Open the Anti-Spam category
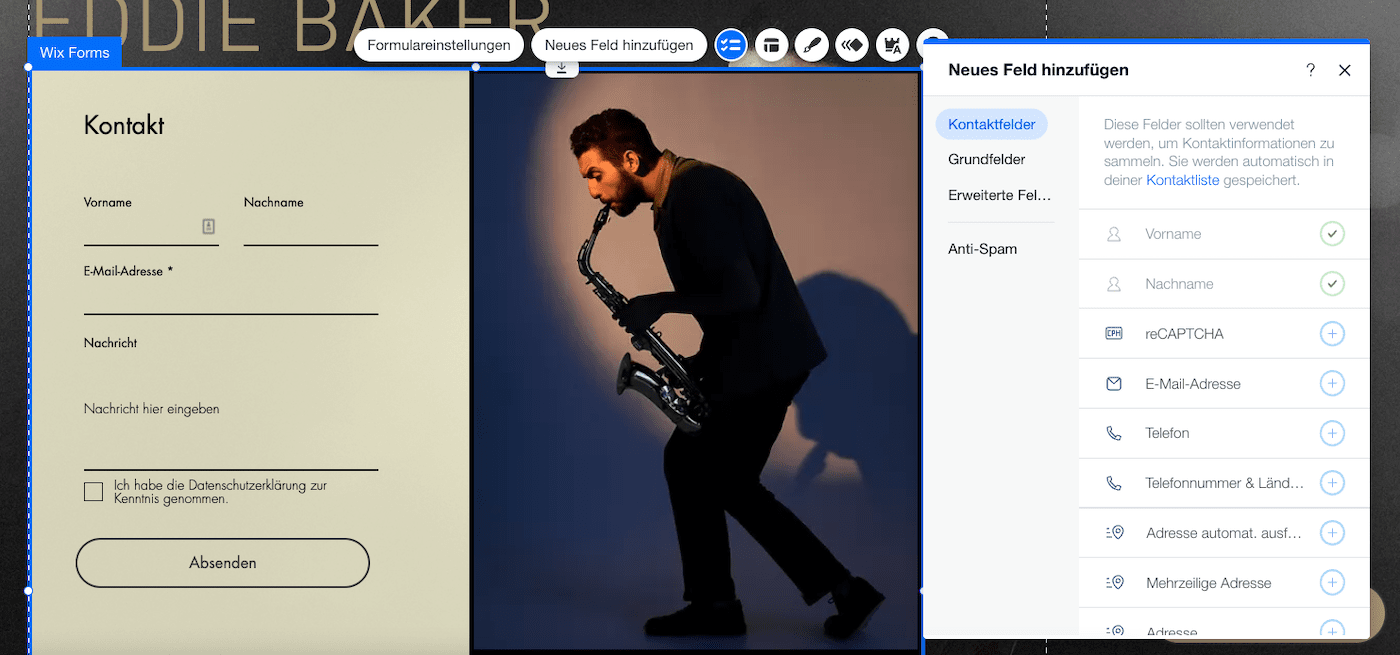 pos(983,249)
